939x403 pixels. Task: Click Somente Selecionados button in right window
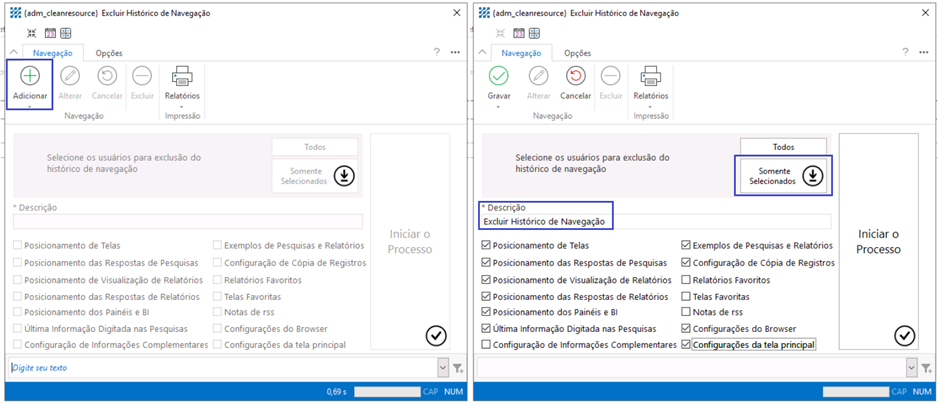pos(785,176)
